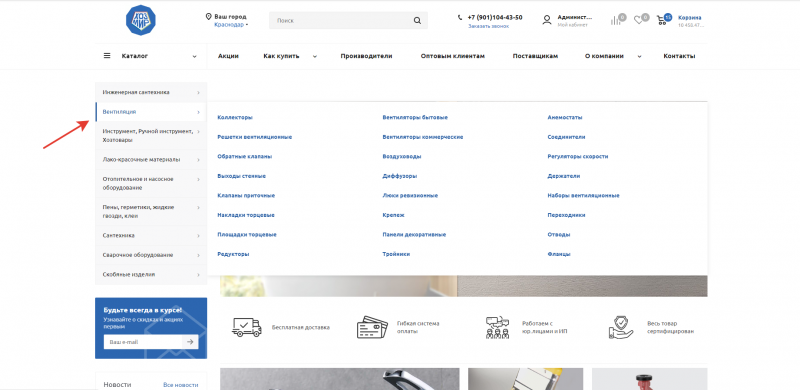Expand Сантехника category arrow
This screenshot has width=800, height=390.
coord(198,236)
